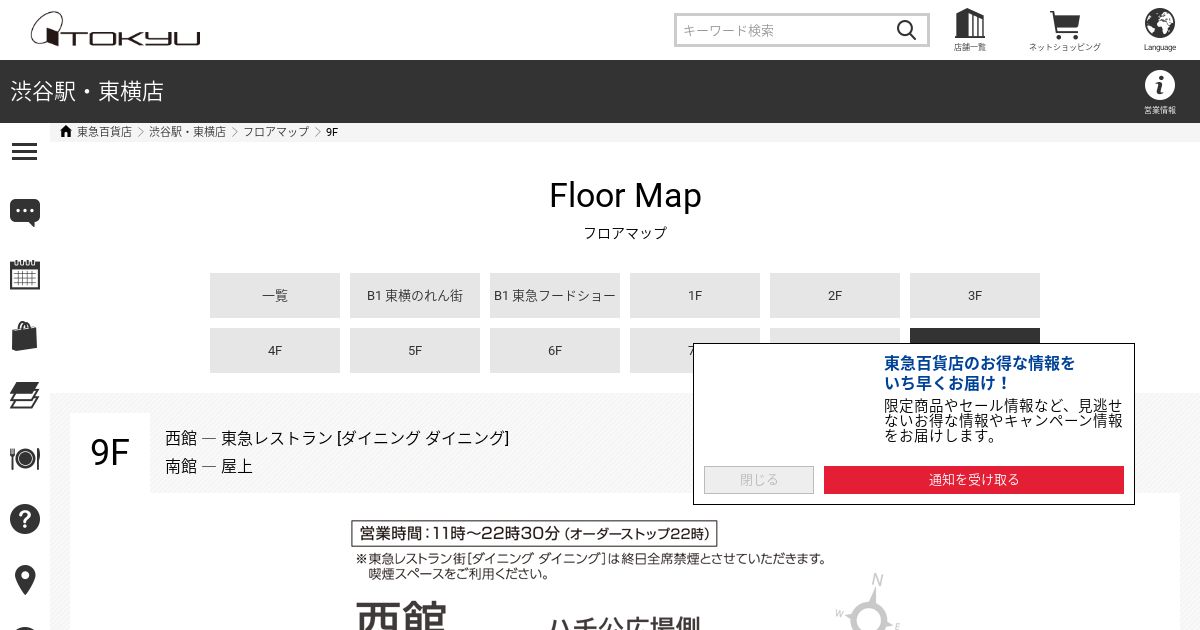Click the location pin sidebar icon
The width and height of the screenshot is (1200, 630).
(x=25, y=580)
